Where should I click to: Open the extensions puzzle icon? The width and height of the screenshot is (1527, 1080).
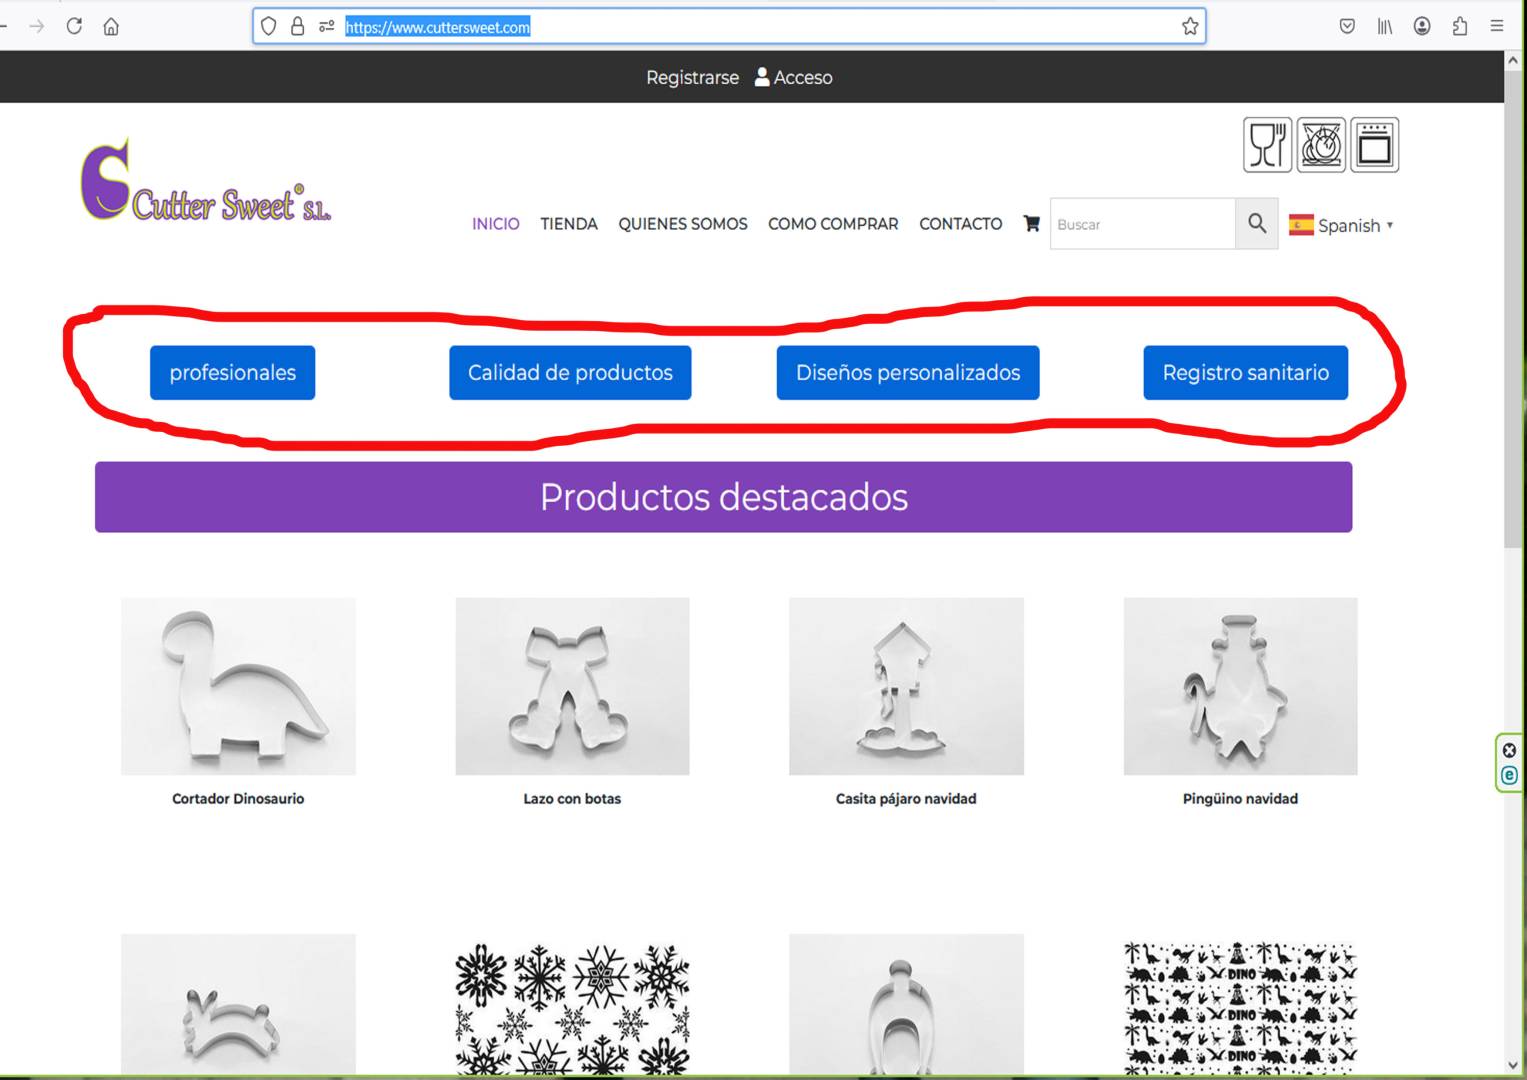point(1460,26)
